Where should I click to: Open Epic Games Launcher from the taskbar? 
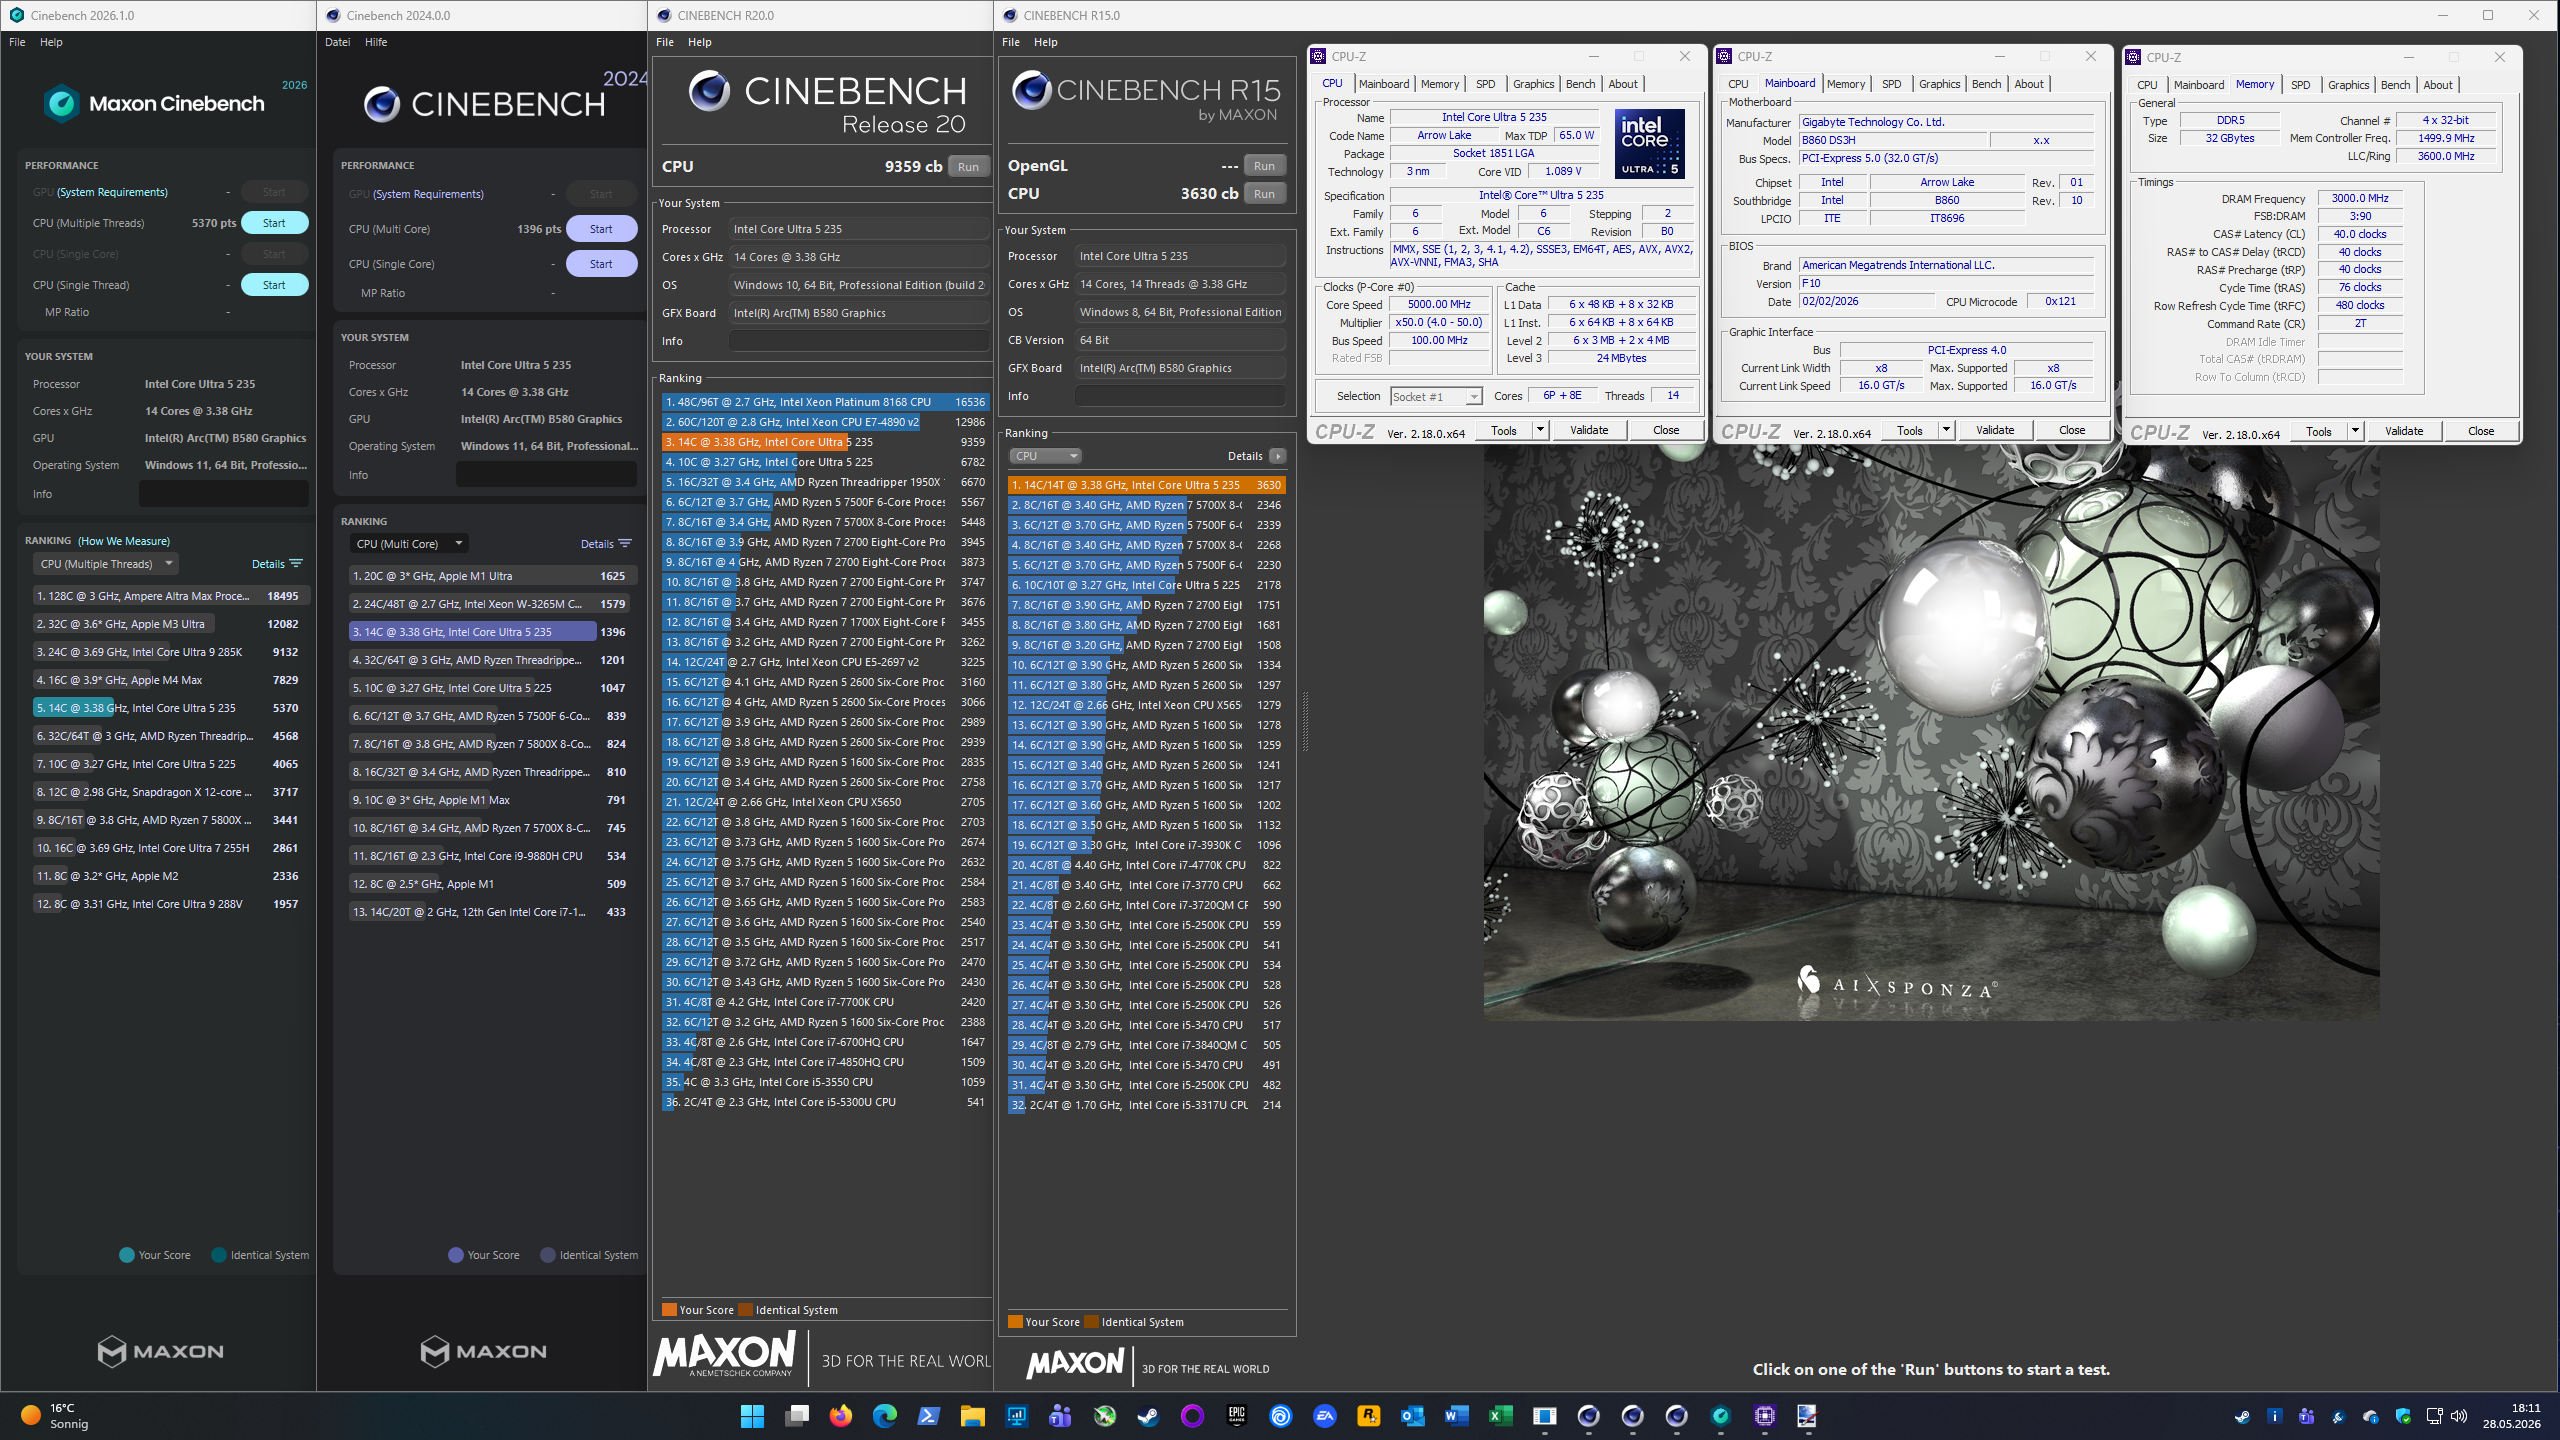pyautogui.click(x=1236, y=1416)
